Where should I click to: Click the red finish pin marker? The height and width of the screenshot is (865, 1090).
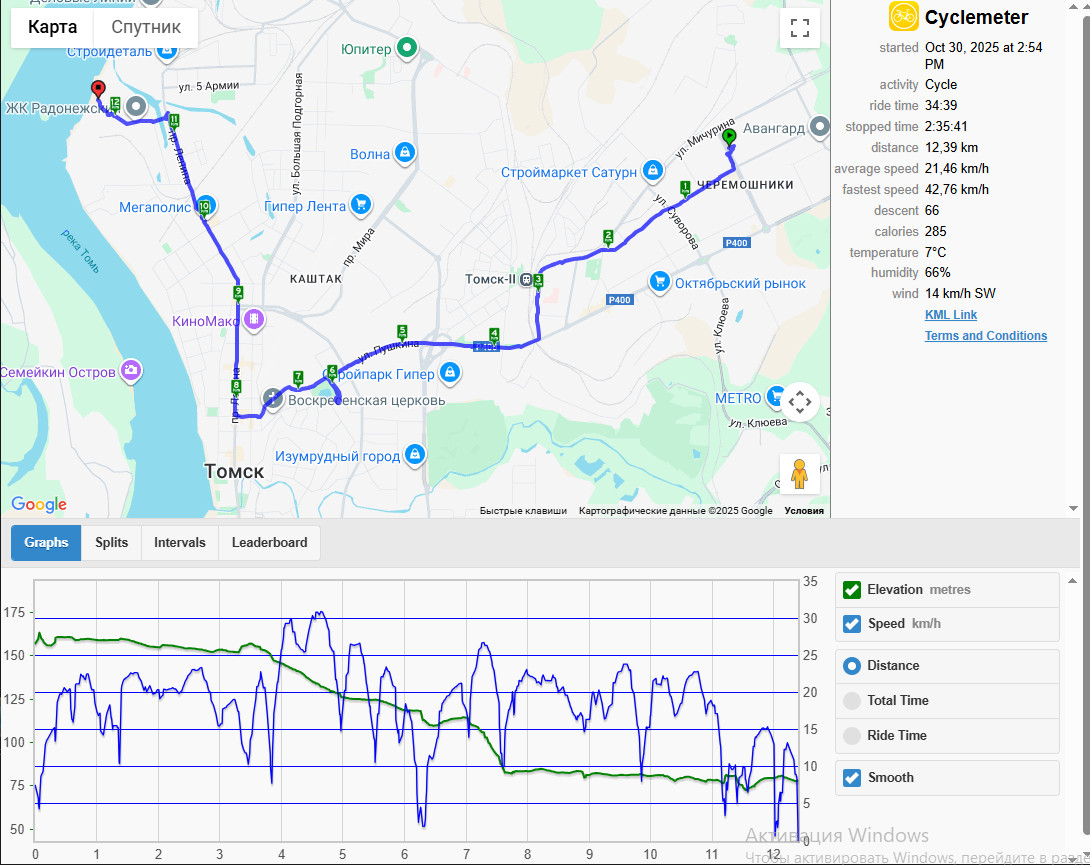[x=99, y=89]
